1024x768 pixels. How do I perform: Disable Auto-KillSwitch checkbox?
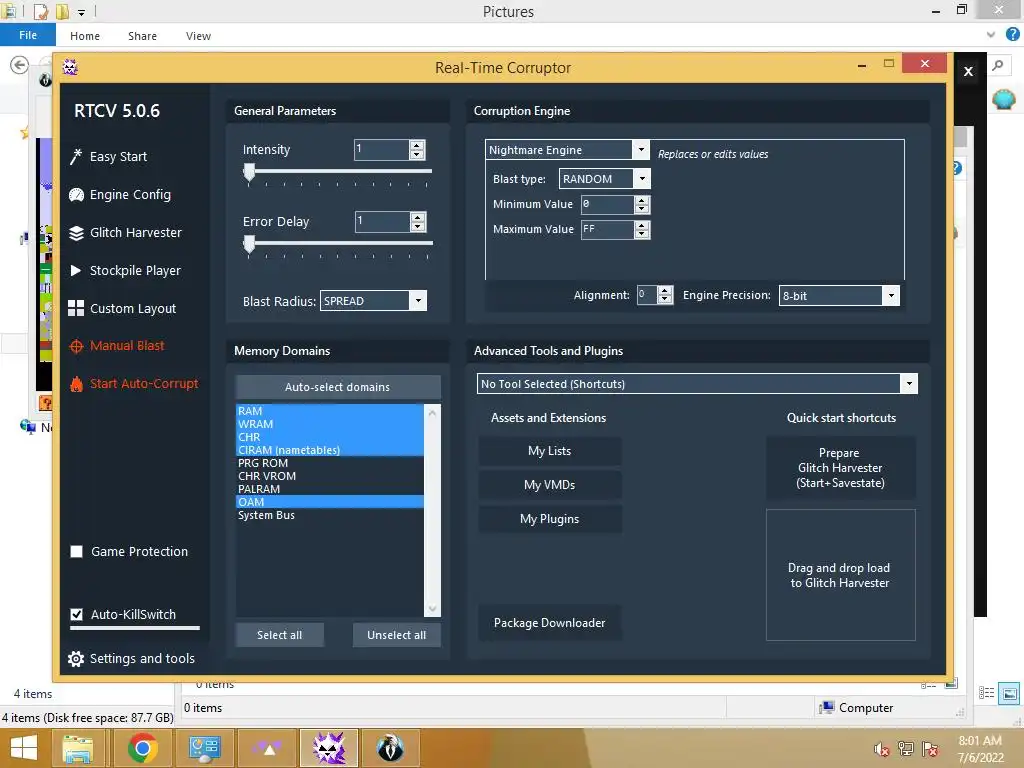click(x=76, y=615)
